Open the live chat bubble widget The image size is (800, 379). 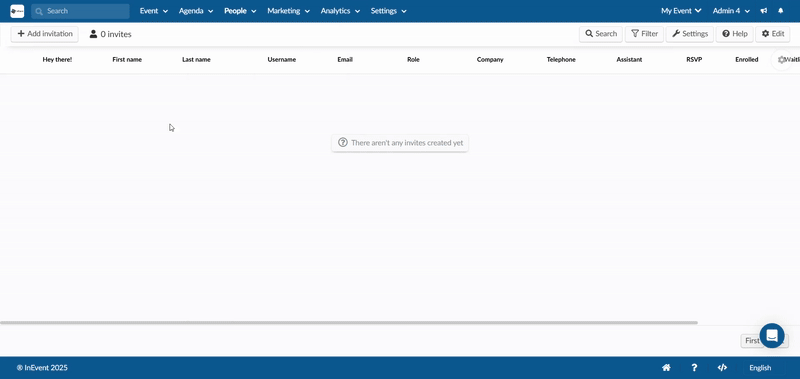[772, 336]
